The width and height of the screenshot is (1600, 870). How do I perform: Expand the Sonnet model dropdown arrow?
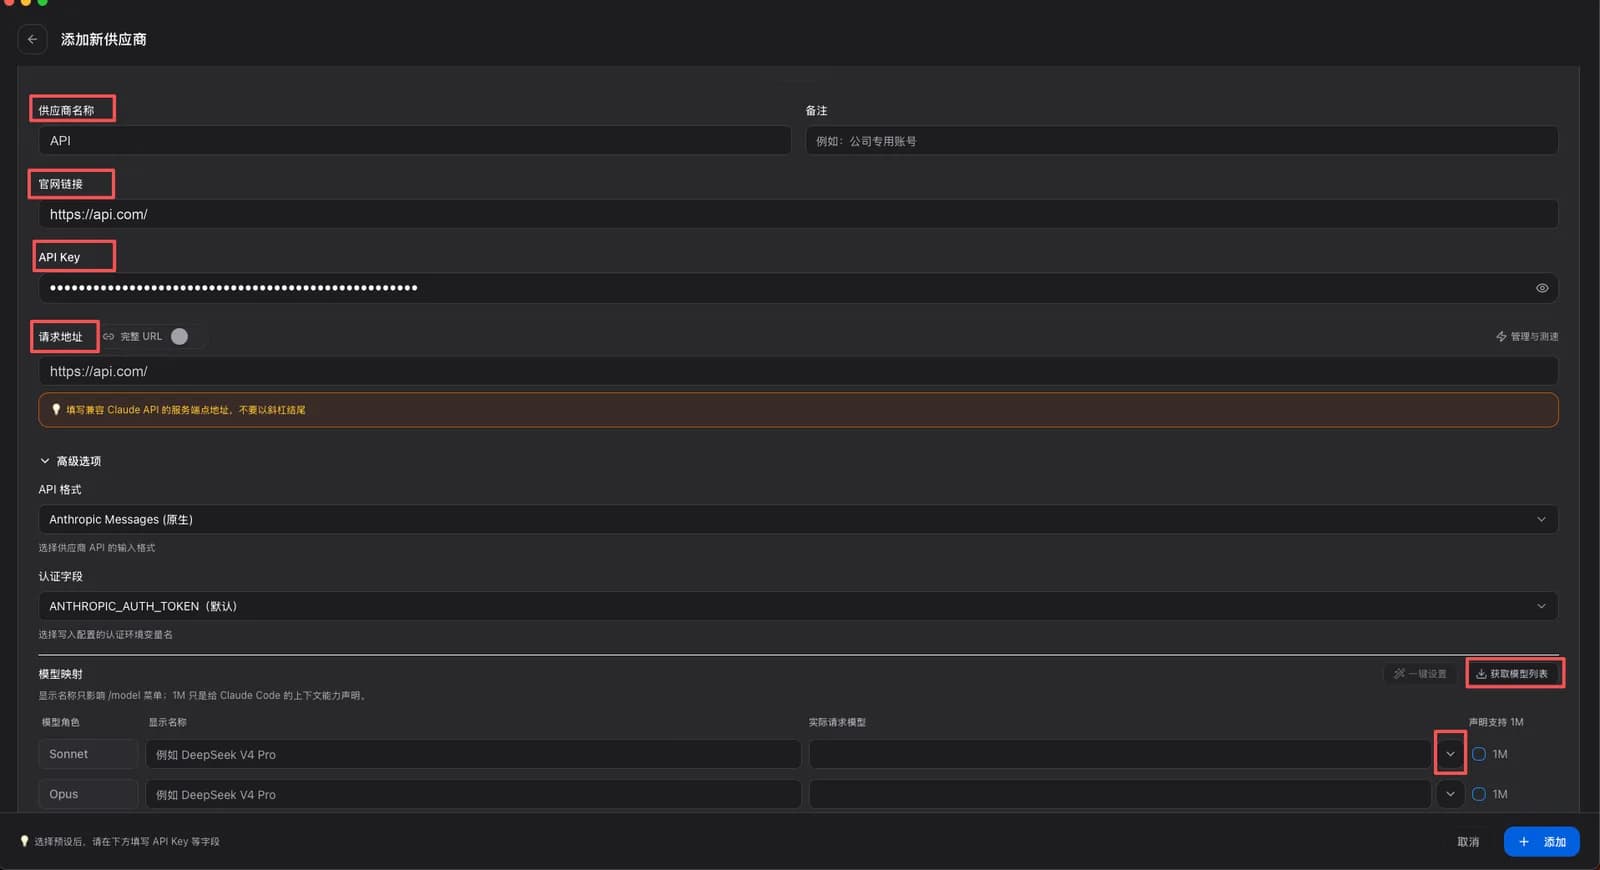(1450, 754)
